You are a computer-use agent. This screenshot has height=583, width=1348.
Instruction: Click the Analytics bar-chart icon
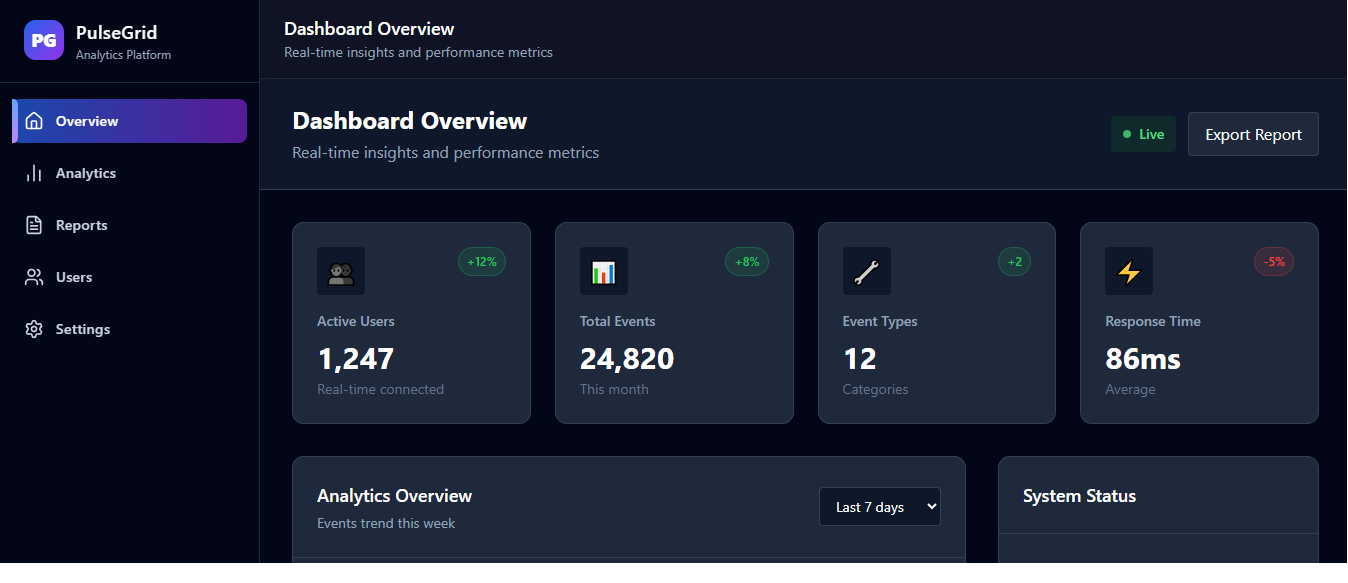(x=34, y=172)
